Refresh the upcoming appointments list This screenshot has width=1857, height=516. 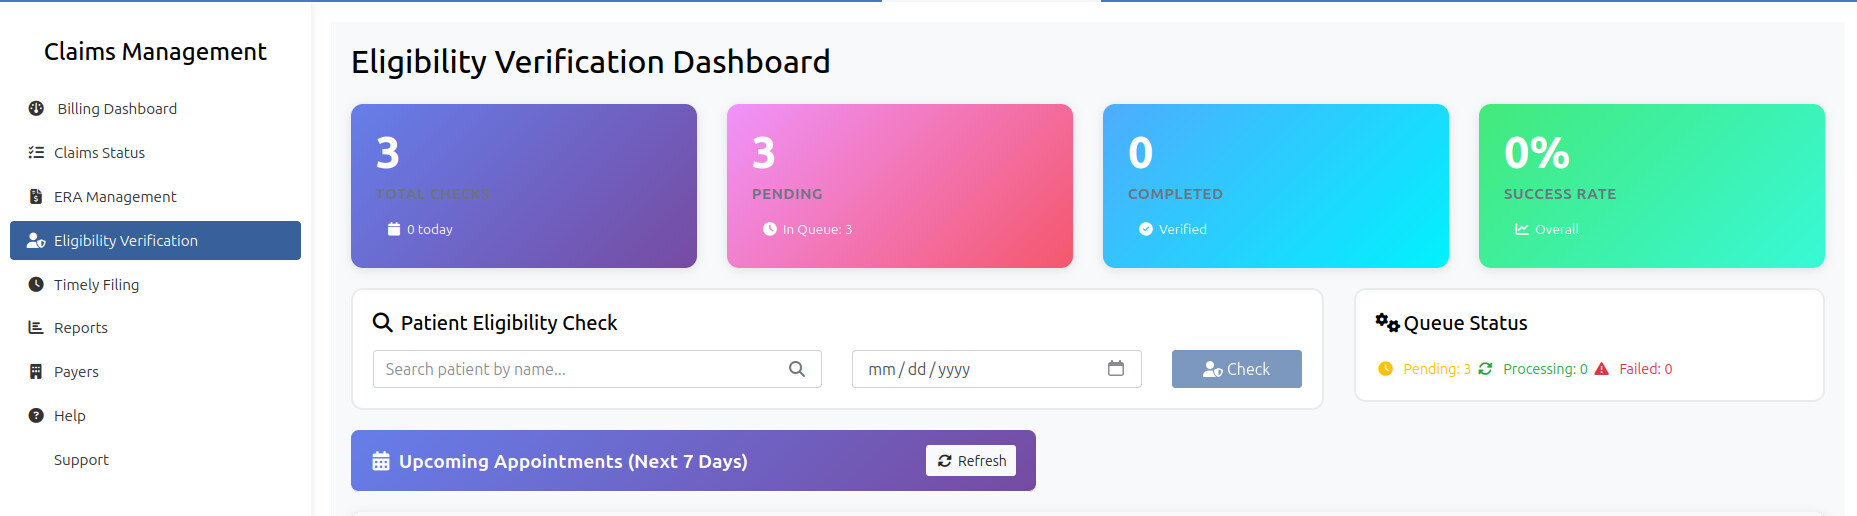point(971,460)
